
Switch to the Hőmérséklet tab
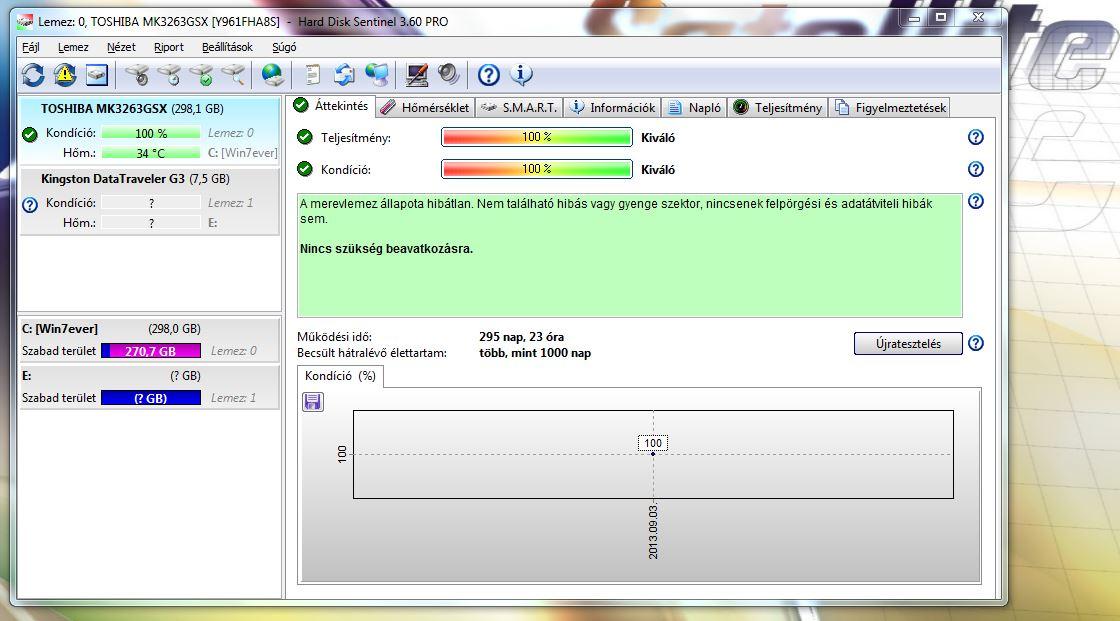(x=425, y=108)
